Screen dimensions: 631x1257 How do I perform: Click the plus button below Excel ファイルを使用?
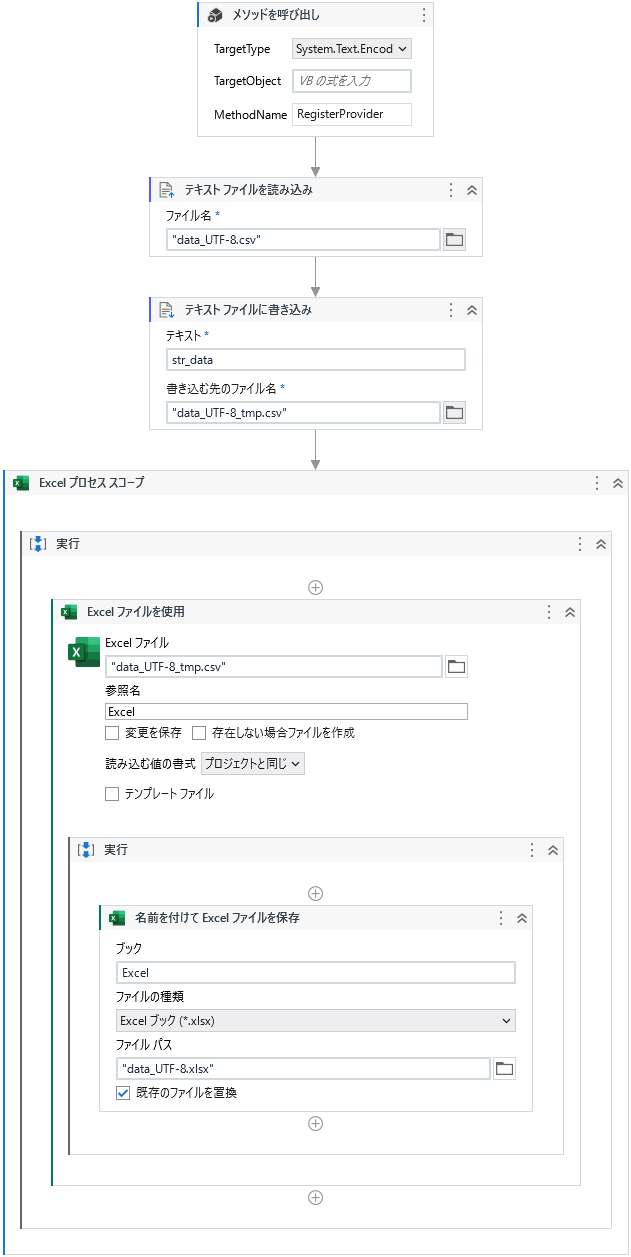click(x=315, y=1197)
